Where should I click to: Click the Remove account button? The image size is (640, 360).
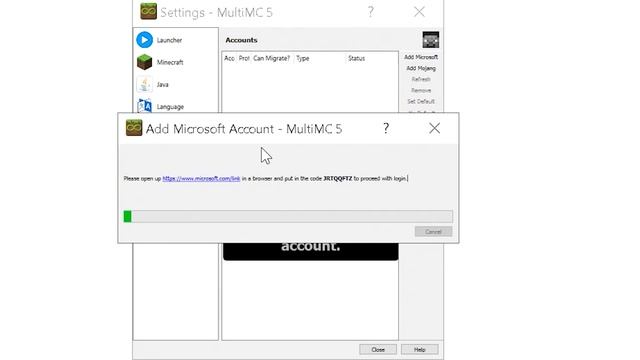[x=421, y=90]
